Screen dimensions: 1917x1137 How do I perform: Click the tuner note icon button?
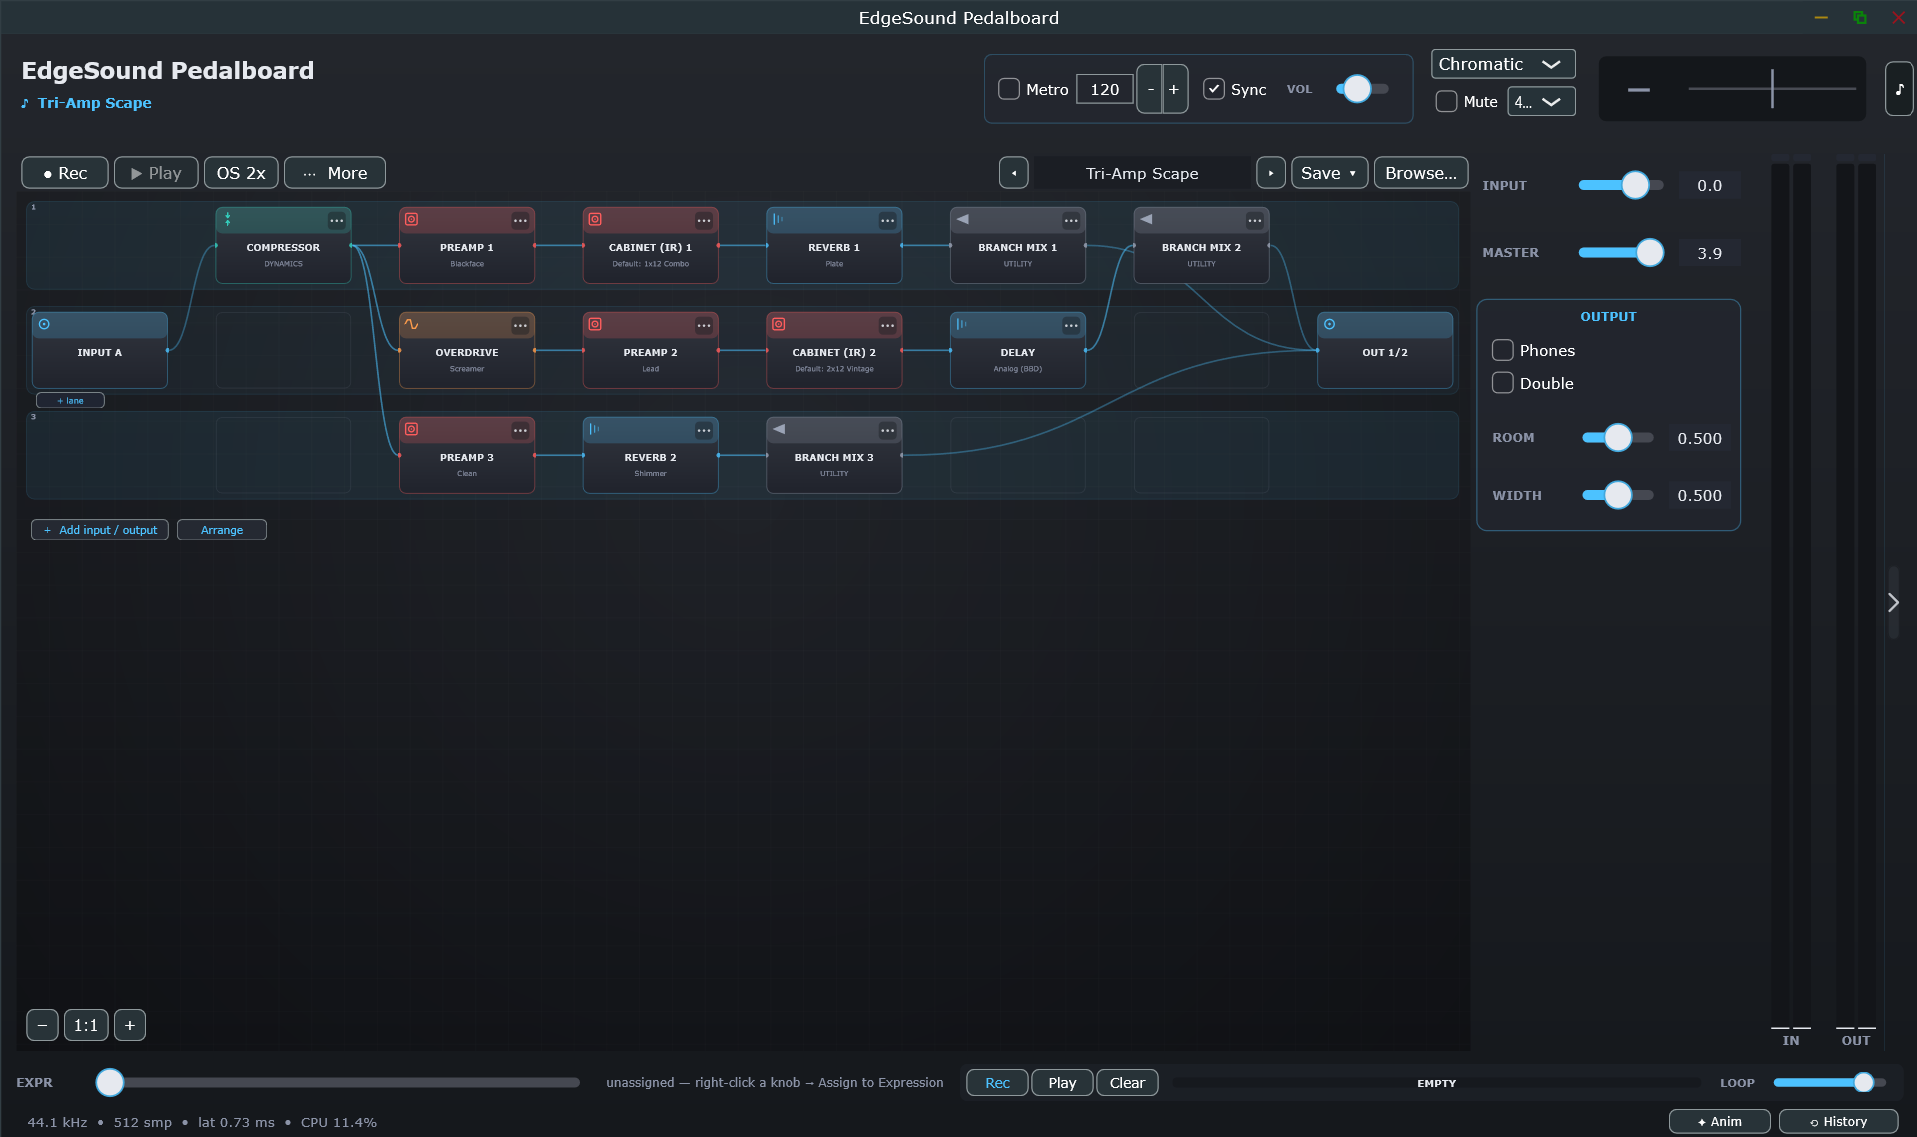click(x=1899, y=89)
